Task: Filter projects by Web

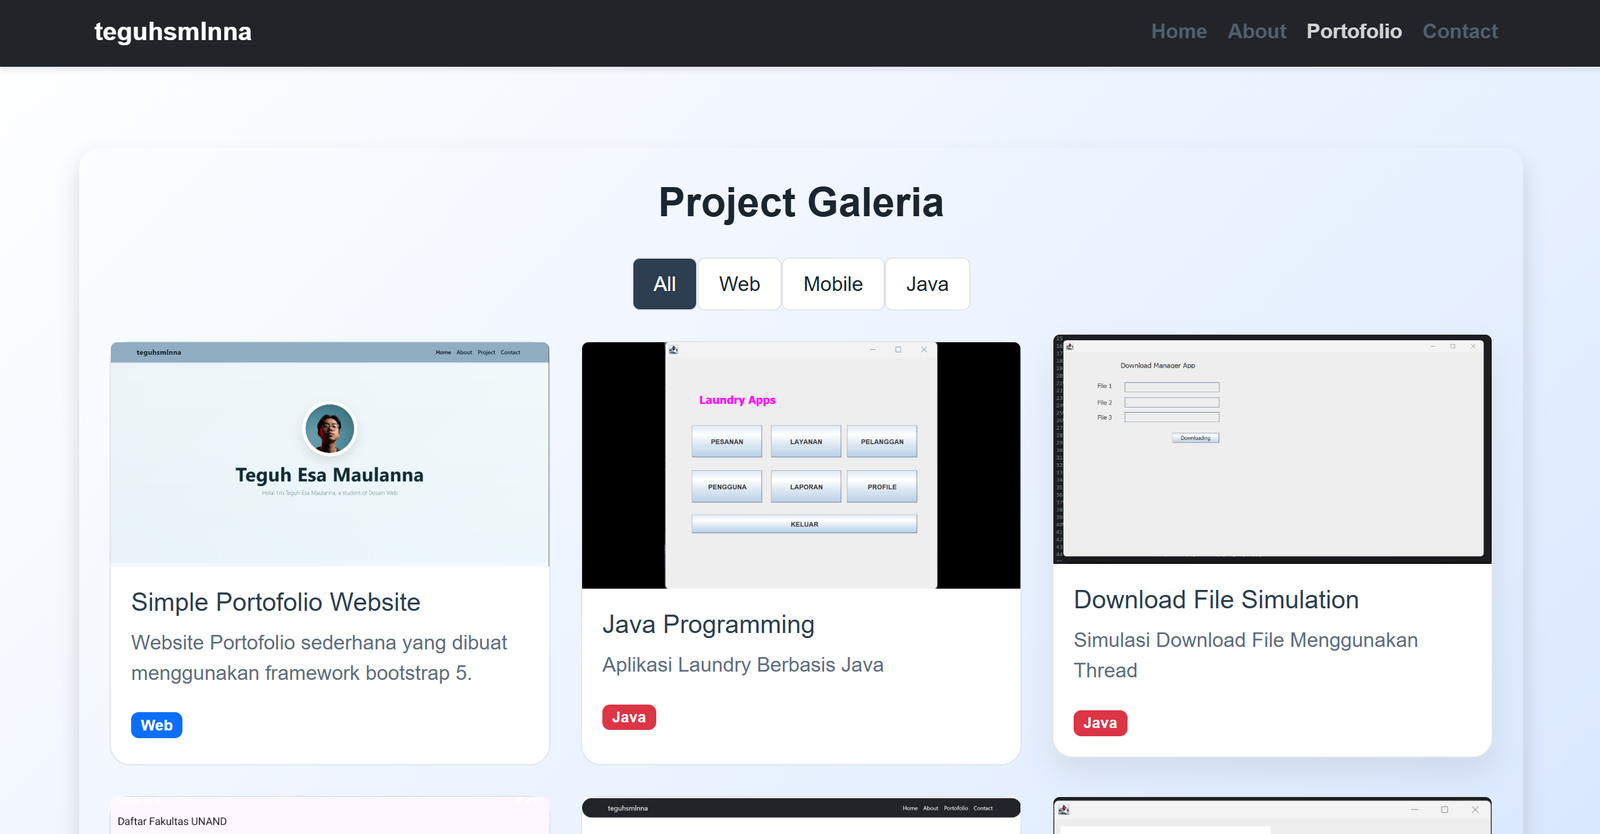Action: 739,284
